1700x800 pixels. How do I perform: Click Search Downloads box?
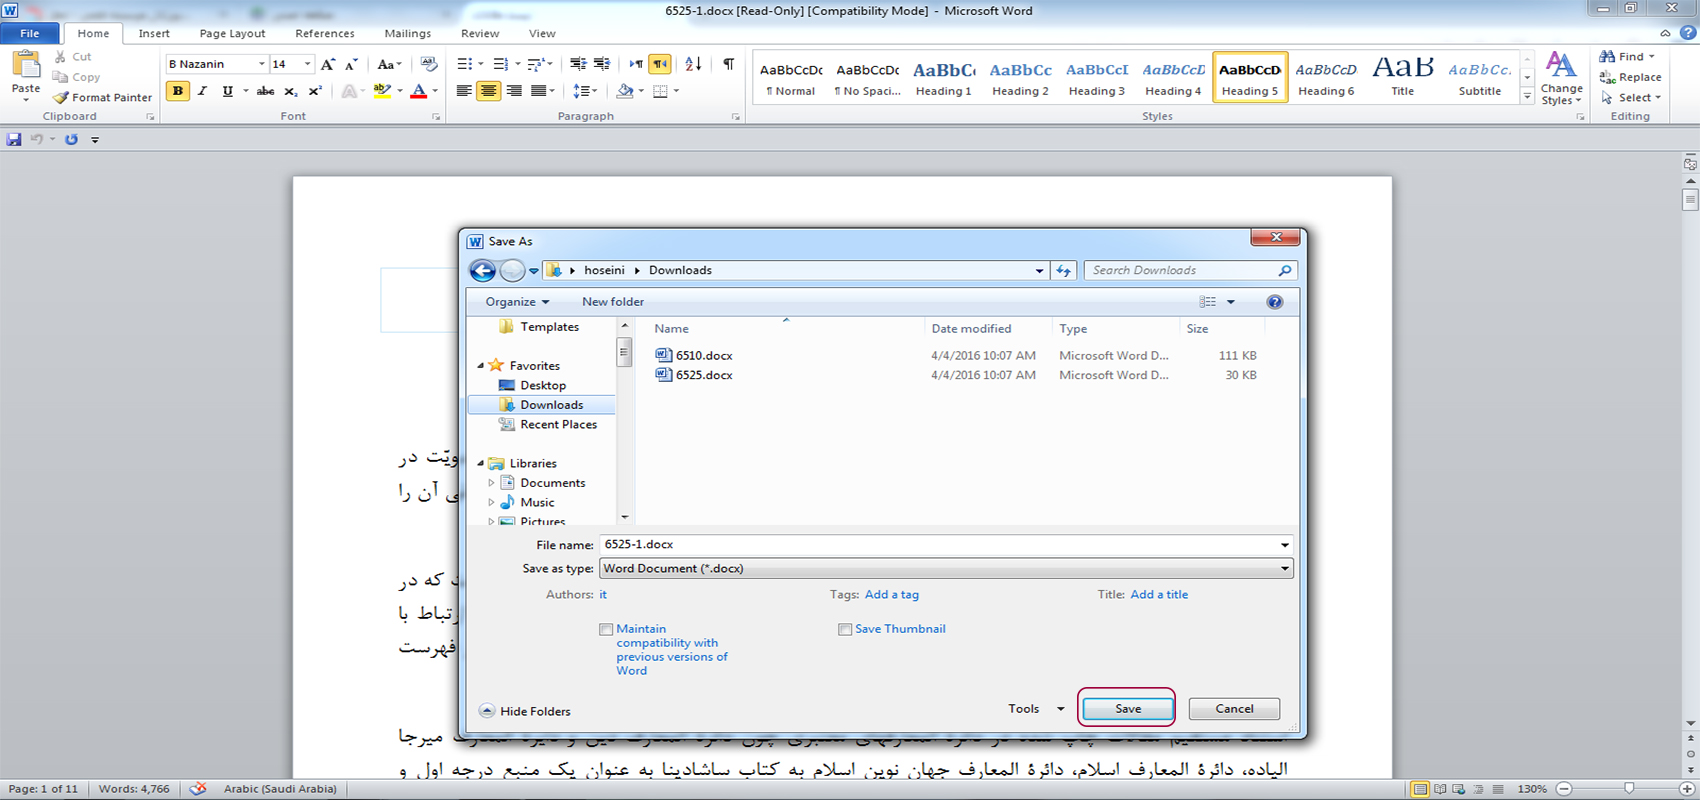click(x=1191, y=270)
